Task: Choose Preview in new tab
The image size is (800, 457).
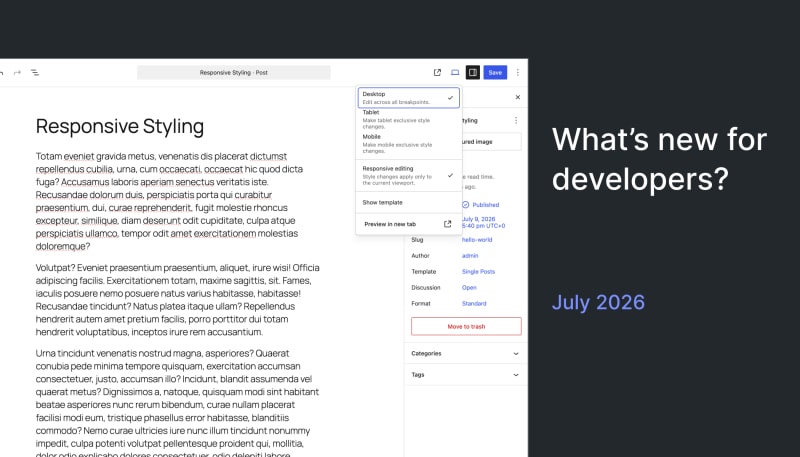Action: click(409, 224)
